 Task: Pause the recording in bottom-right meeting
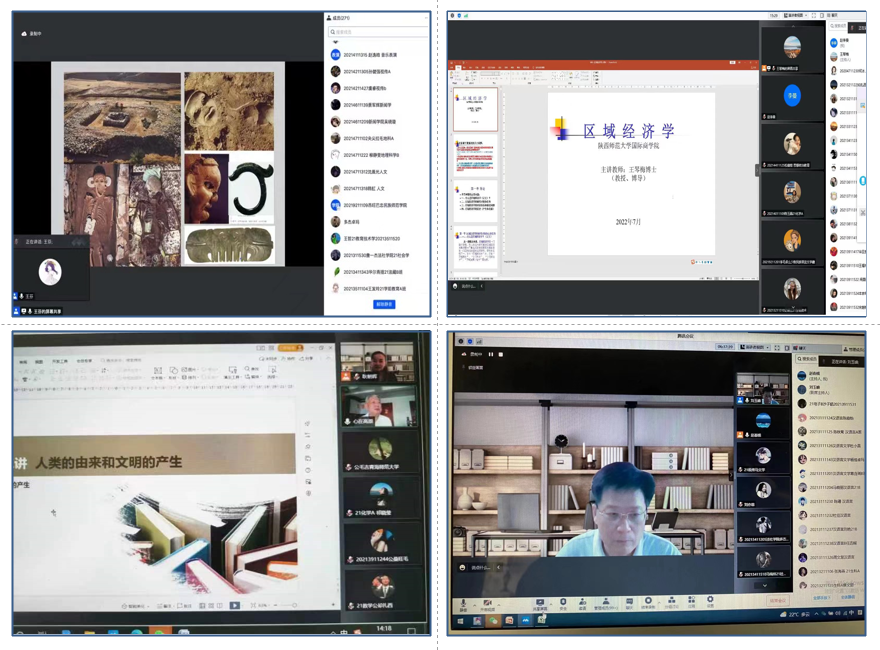[491, 354]
